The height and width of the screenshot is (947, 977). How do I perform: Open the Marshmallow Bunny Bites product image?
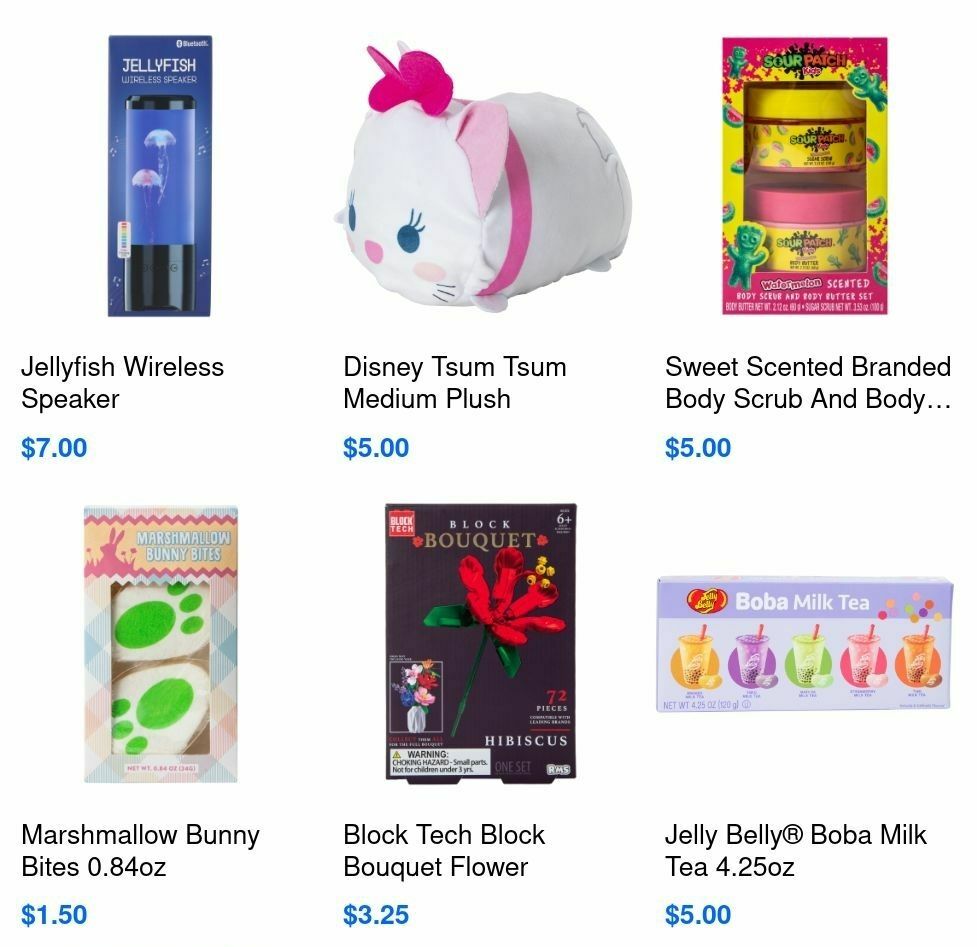click(161, 644)
